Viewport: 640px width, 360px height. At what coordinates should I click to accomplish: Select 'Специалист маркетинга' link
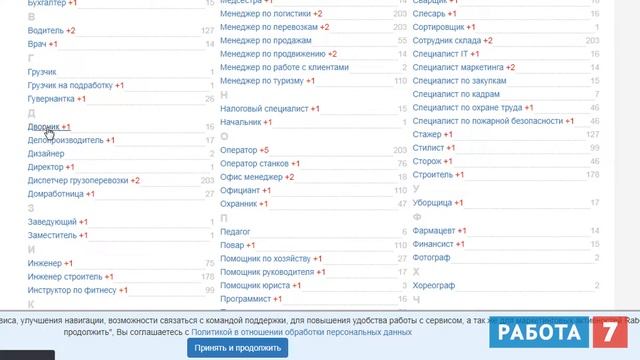[x=458, y=67]
